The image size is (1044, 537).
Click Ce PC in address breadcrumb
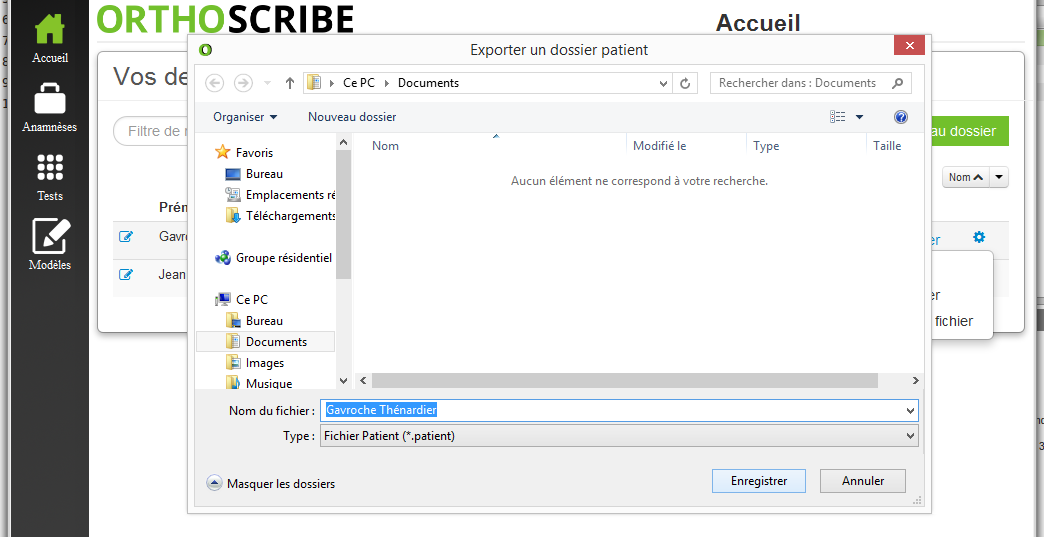click(x=359, y=83)
